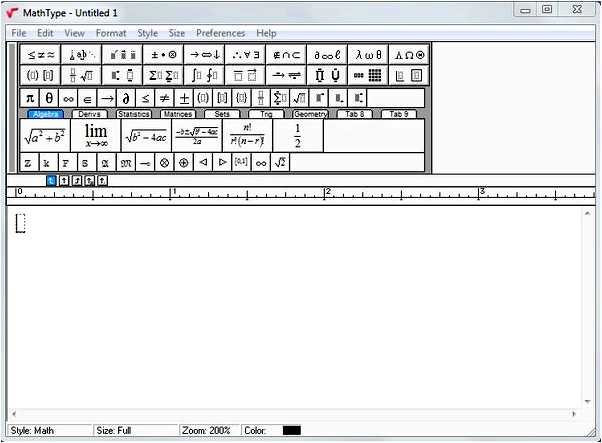Open the arrow symbols palette
This screenshot has height=443, width=602.
pyautogui.click(x=204, y=55)
